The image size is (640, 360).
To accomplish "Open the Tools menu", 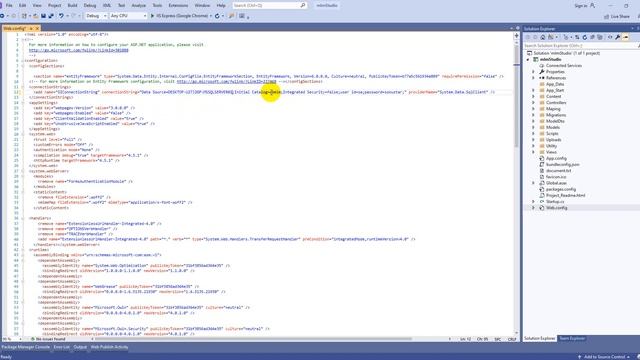I will pos(157,6).
